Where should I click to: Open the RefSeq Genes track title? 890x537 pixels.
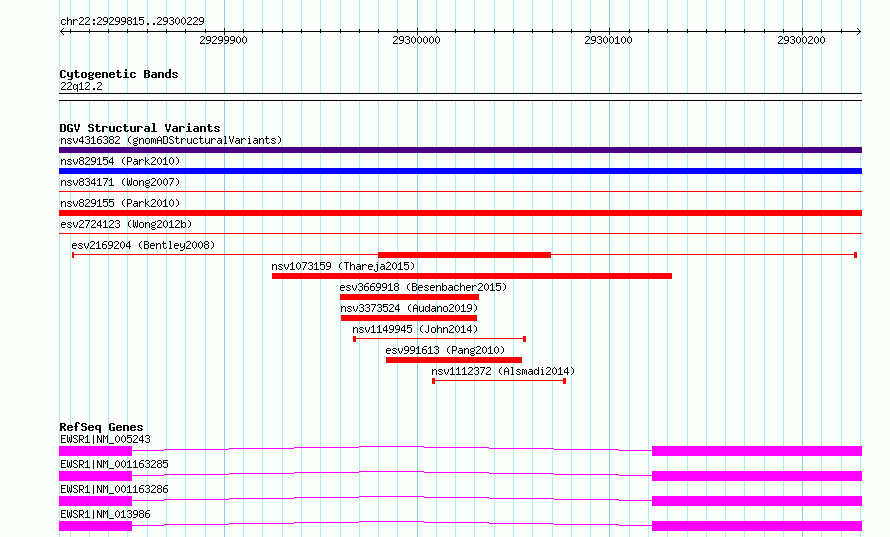point(101,427)
